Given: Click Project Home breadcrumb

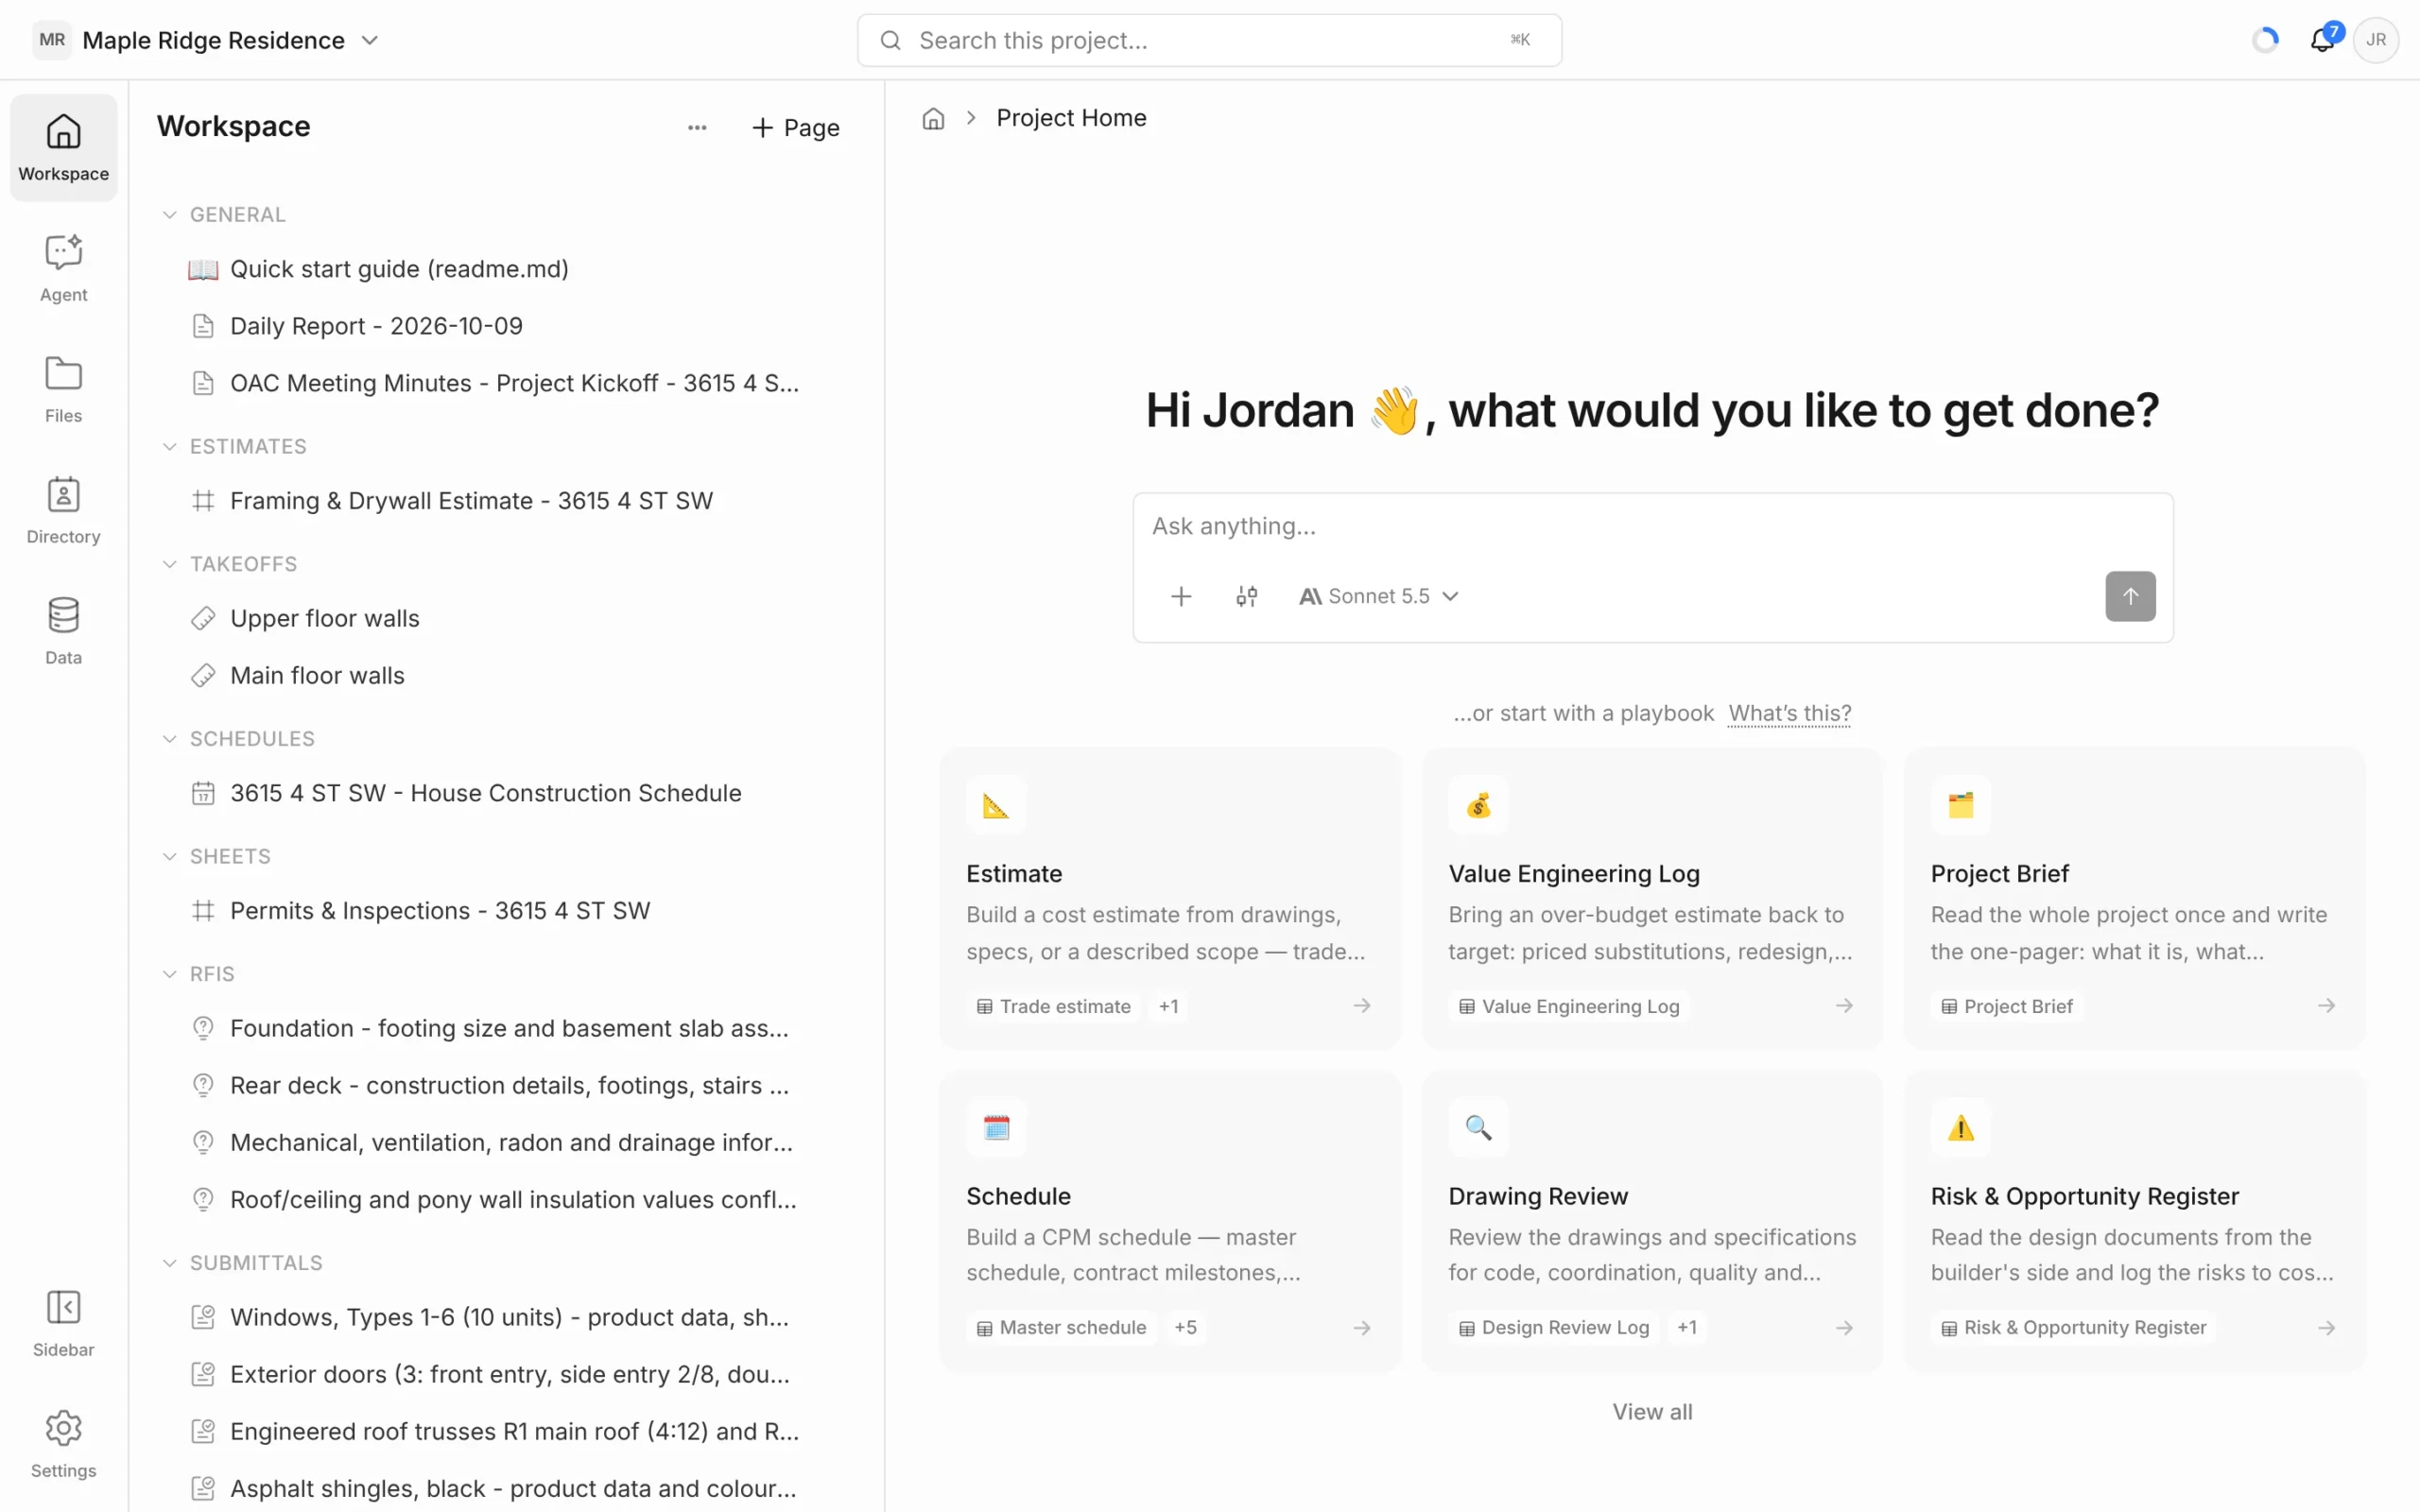Looking at the screenshot, I should [x=1071, y=118].
